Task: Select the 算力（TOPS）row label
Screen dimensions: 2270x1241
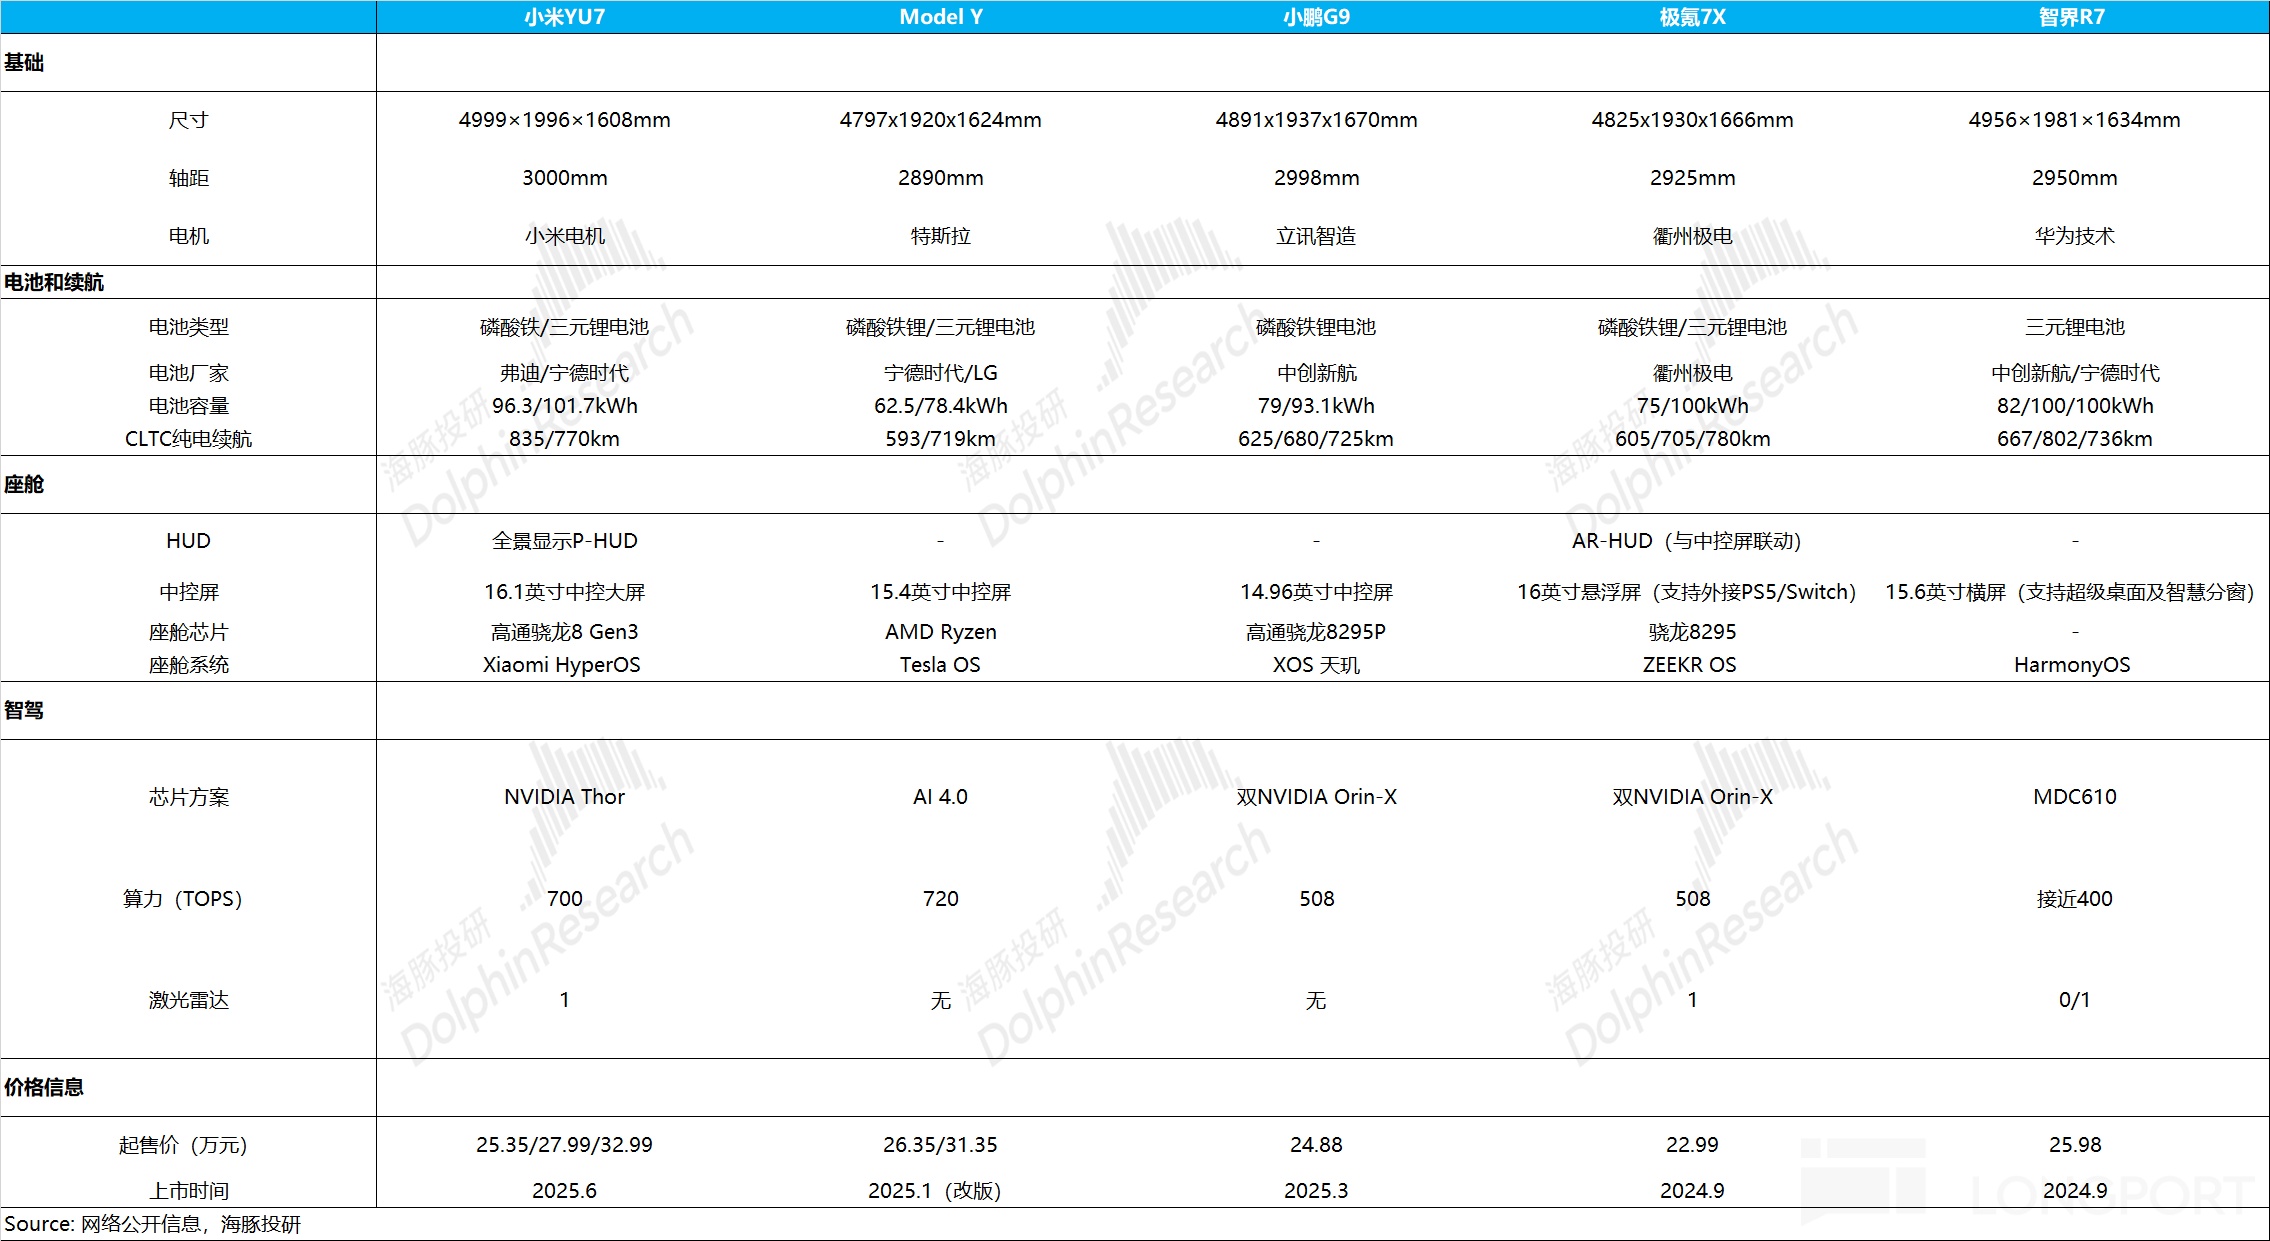Action: coord(182,899)
